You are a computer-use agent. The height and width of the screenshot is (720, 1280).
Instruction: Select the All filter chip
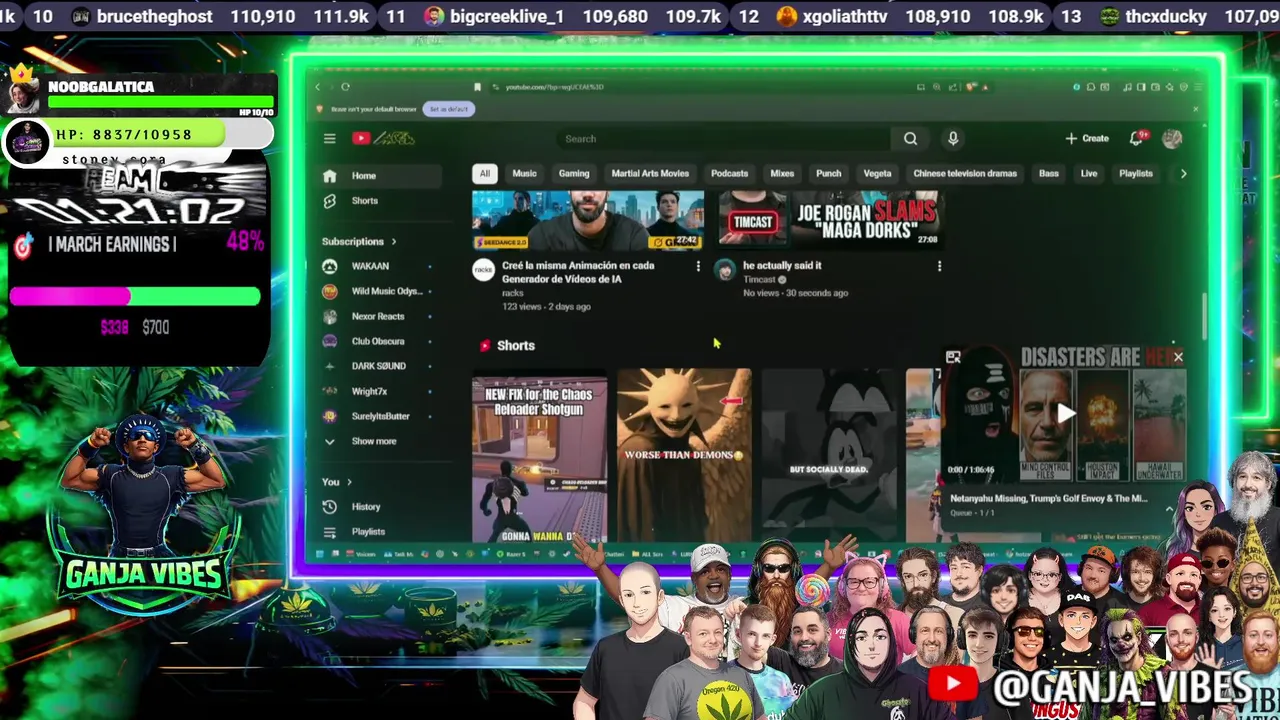(x=484, y=174)
